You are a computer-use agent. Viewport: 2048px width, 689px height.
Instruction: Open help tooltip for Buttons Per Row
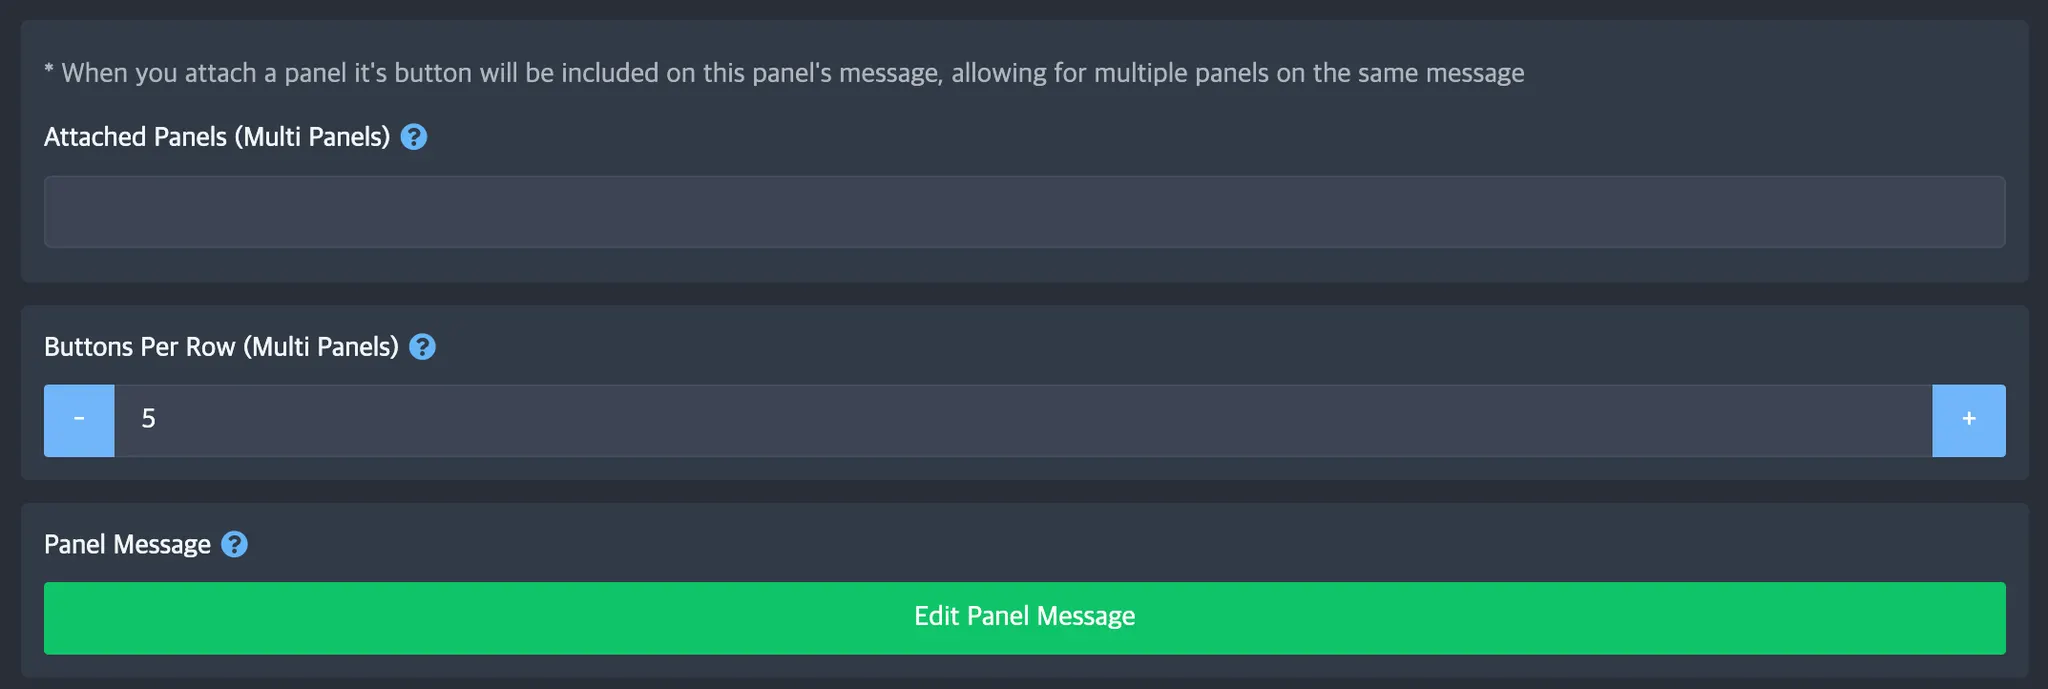coord(422,347)
